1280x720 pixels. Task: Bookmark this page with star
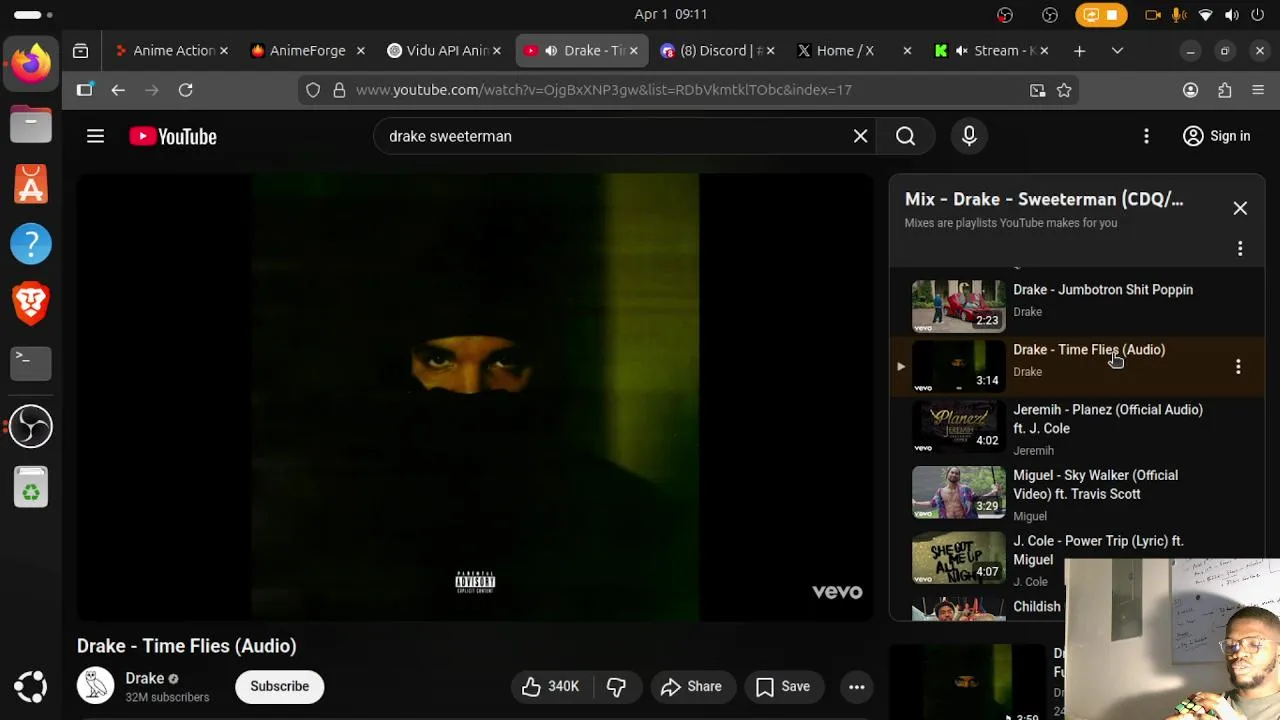point(1064,90)
